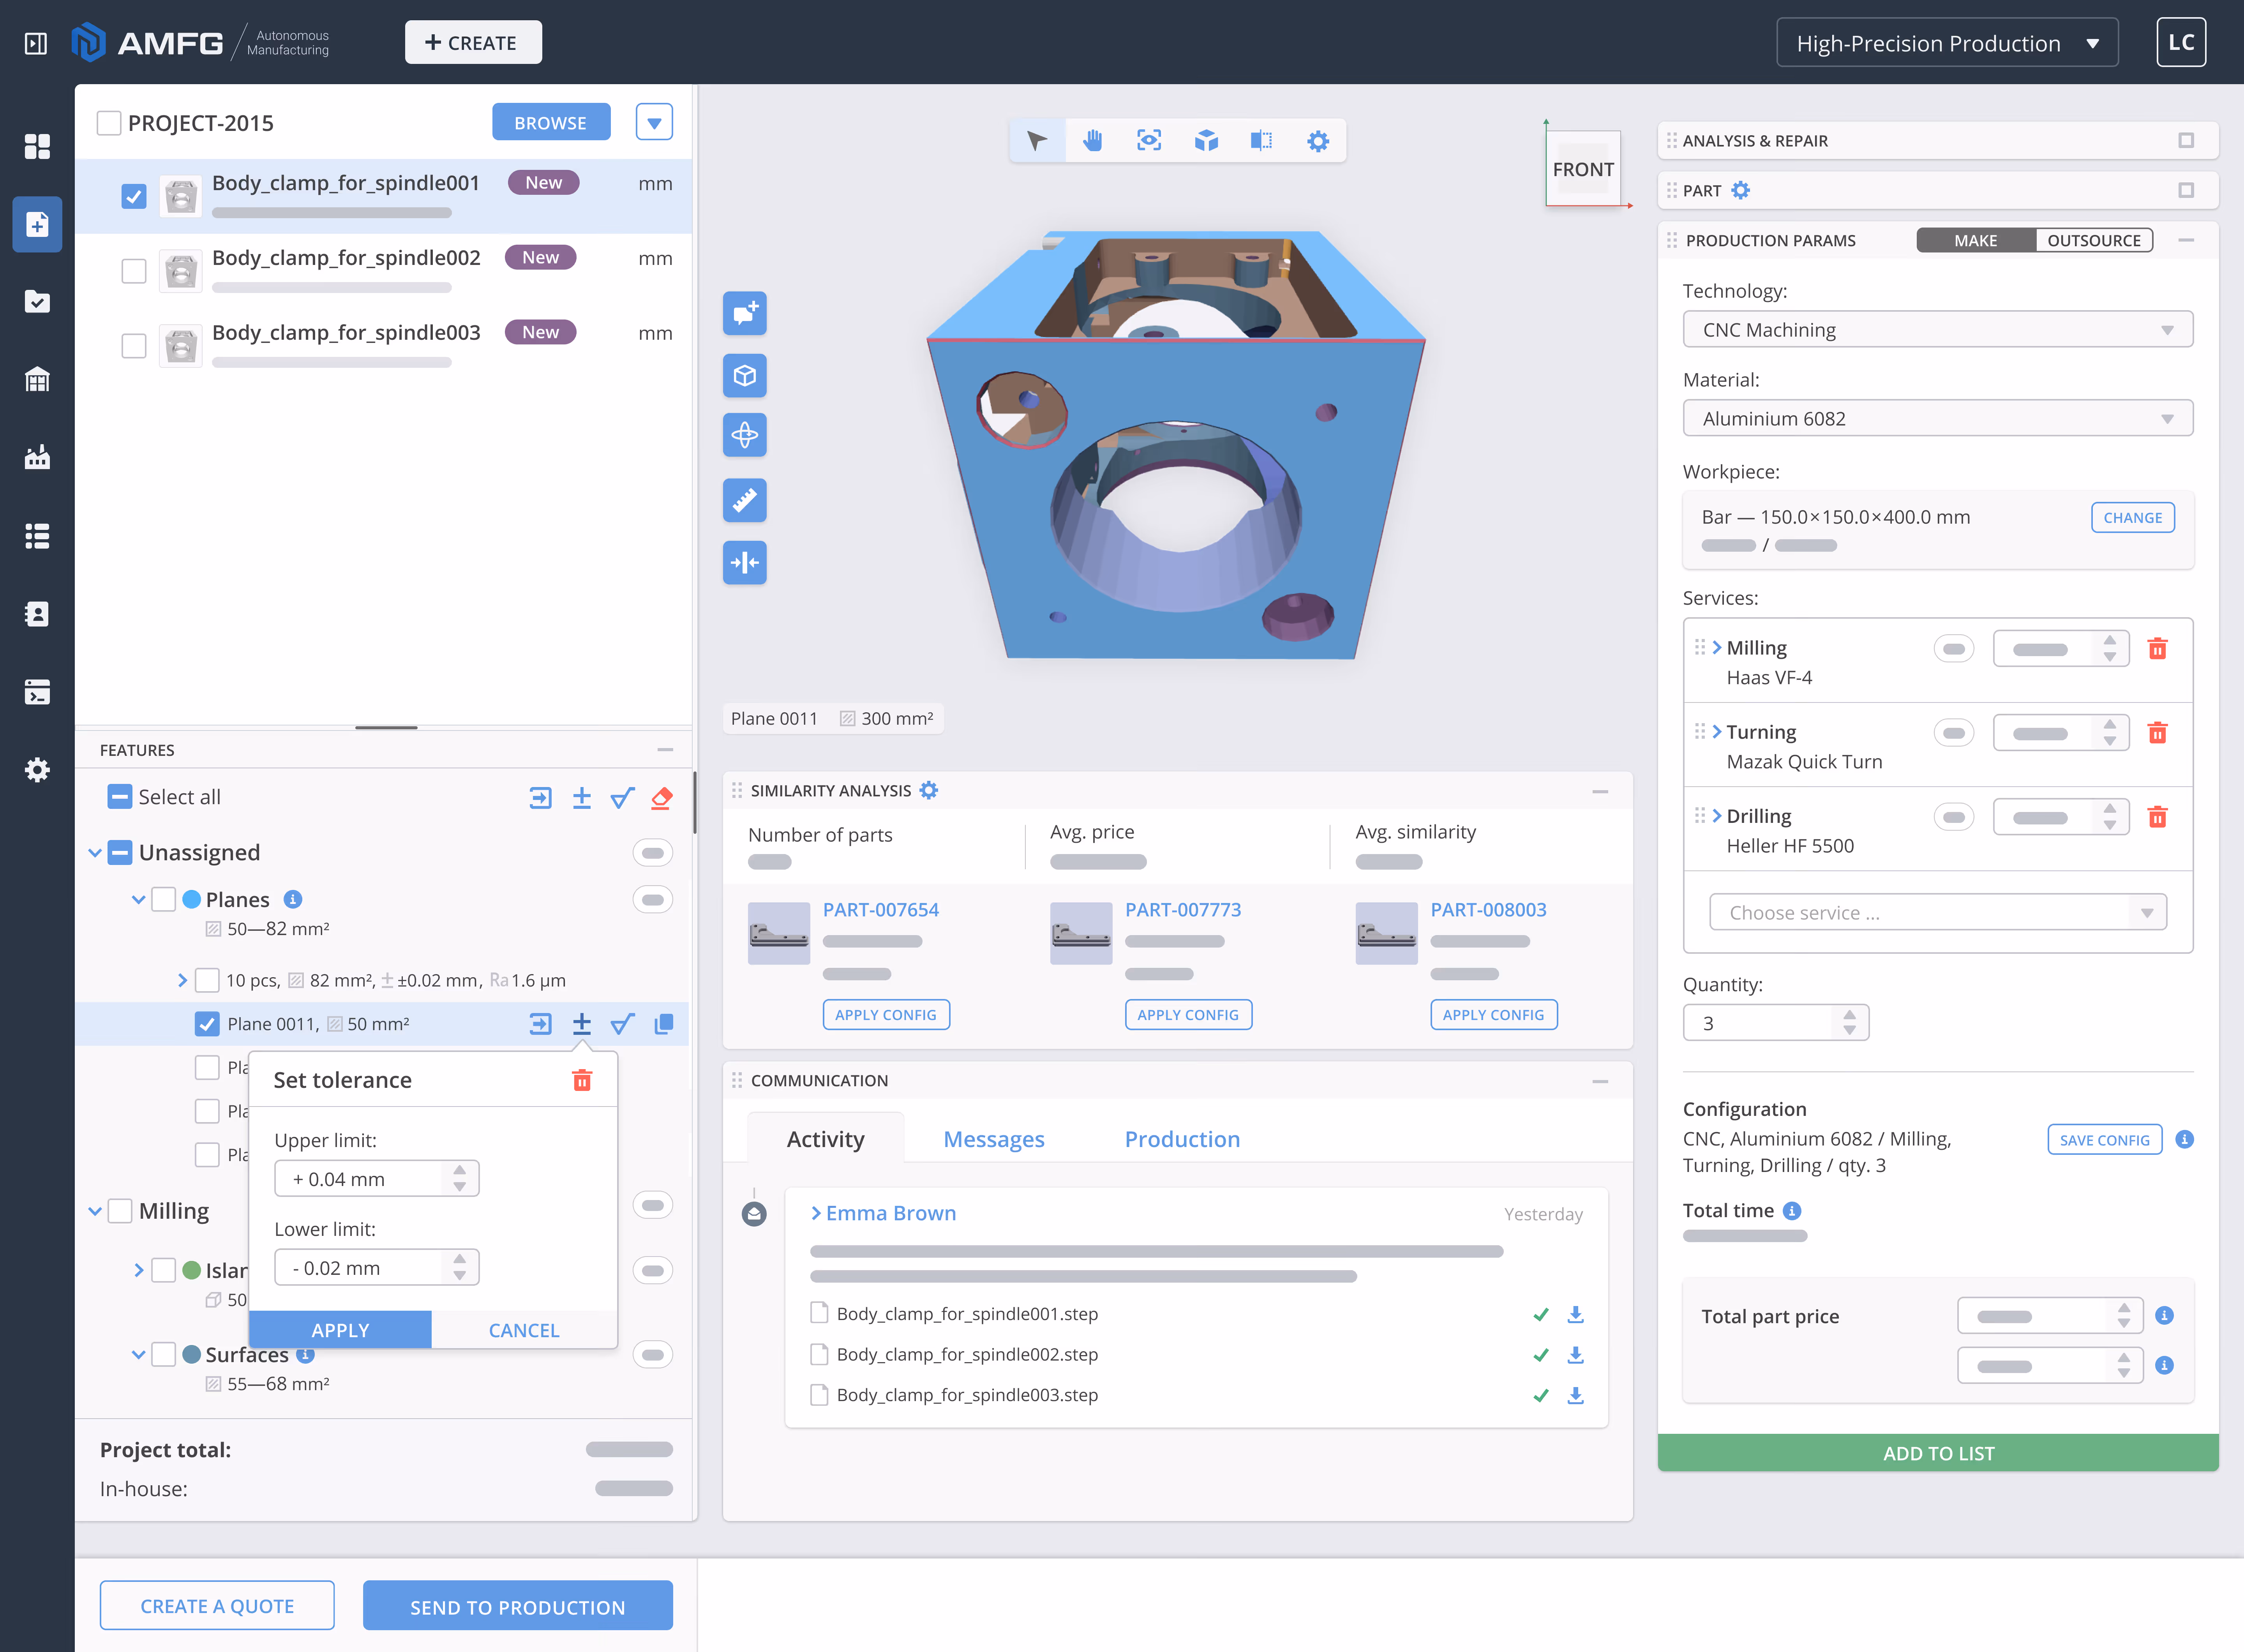Open viewer settings gear icon

click(x=1318, y=141)
